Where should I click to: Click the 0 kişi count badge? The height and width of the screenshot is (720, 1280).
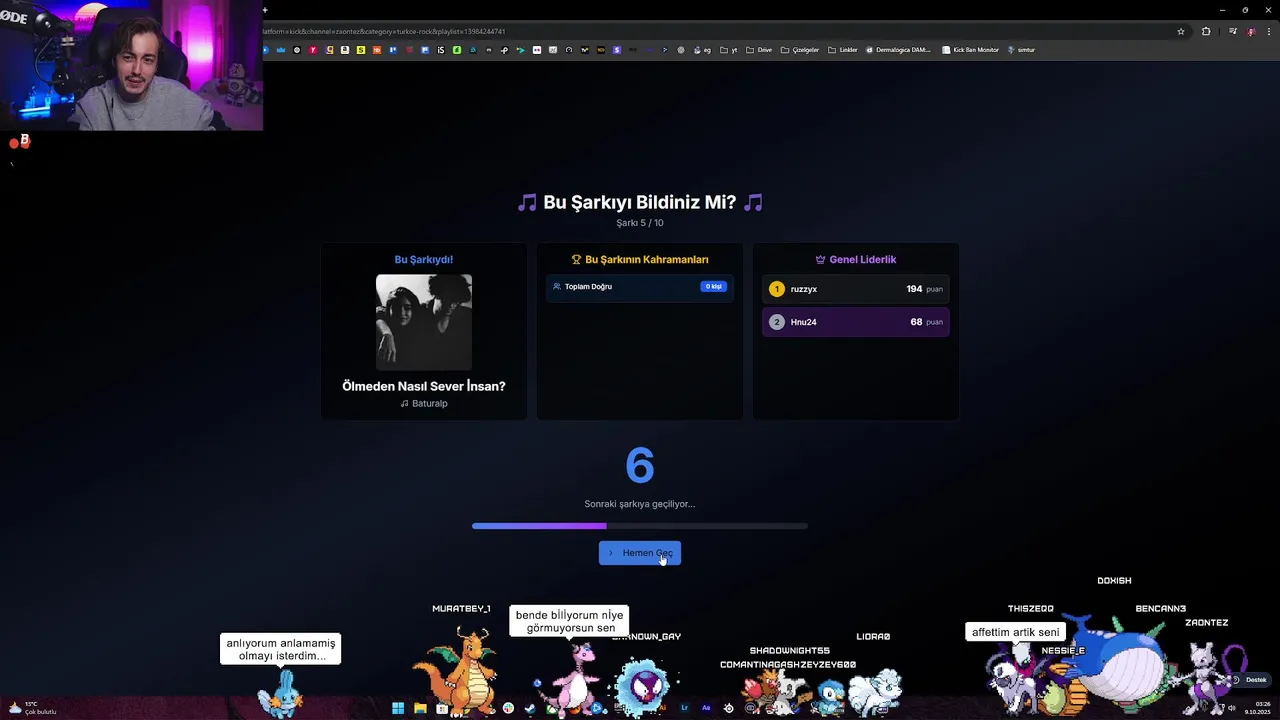(x=714, y=287)
